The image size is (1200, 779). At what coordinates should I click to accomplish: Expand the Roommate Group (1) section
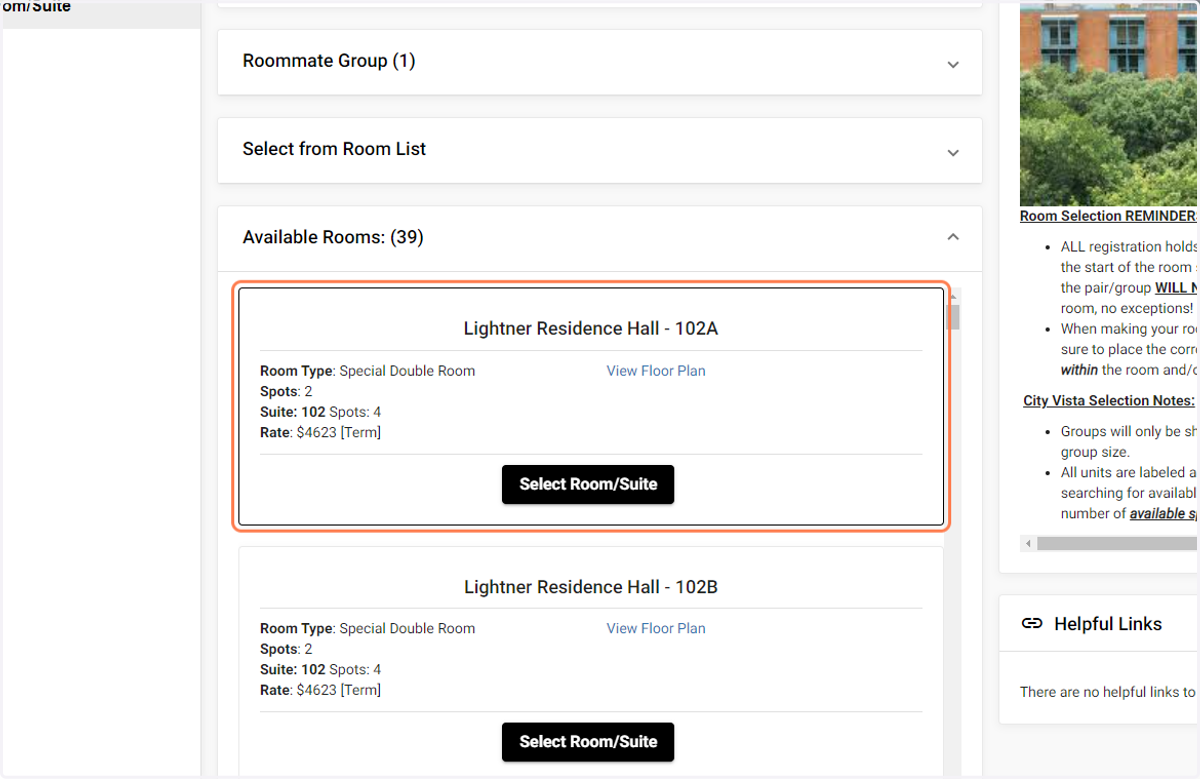coord(599,62)
